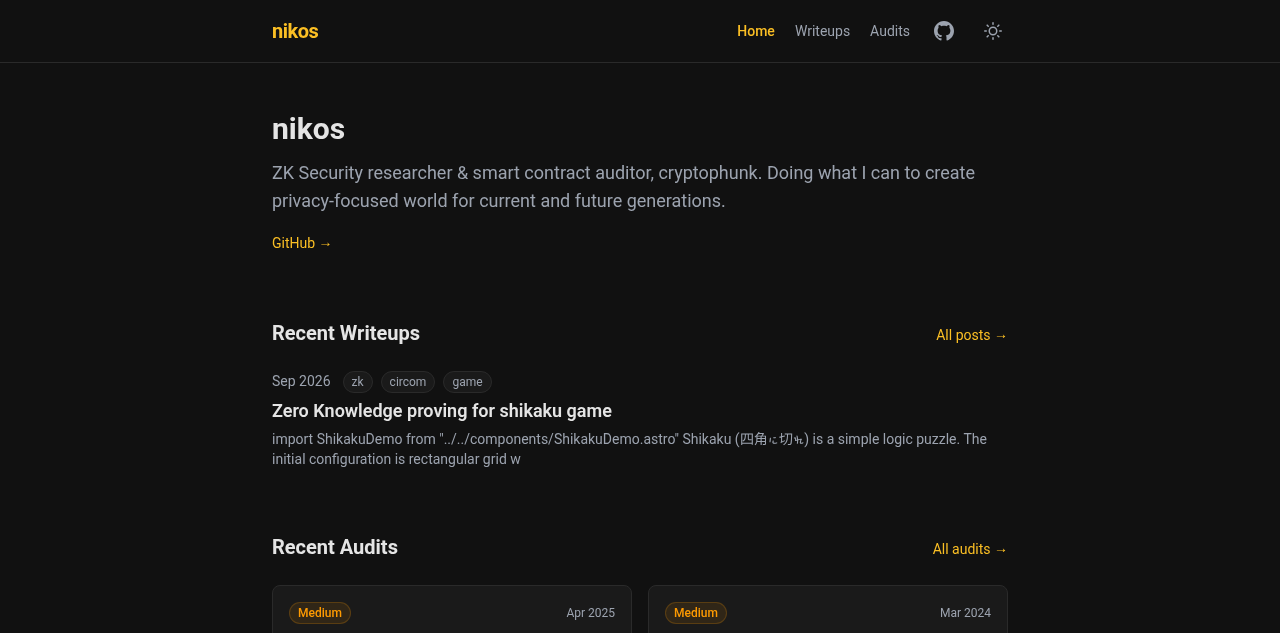Open the Home nav item

coord(756,31)
